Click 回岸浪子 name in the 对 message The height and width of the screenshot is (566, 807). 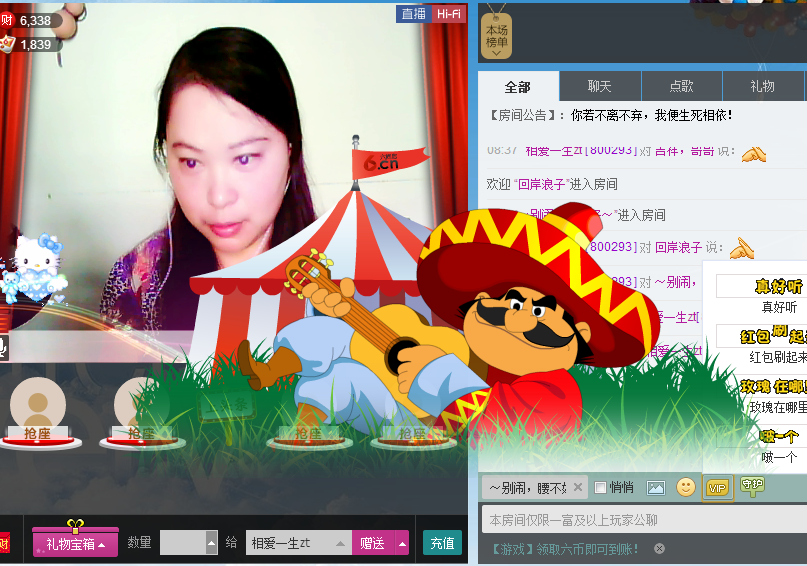pyautogui.click(x=678, y=247)
